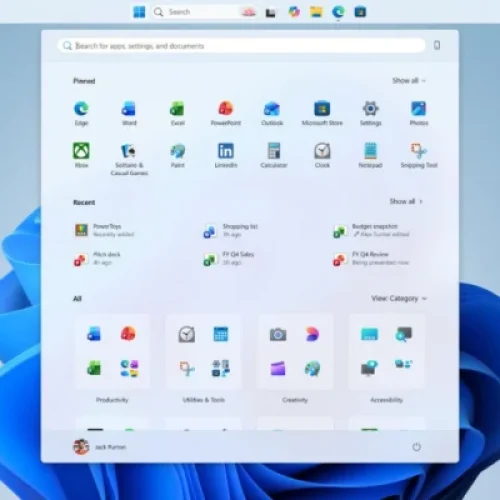This screenshot has height=500, width=500.
Task: Open Microsoft Store from the taskbar
Action: [360, 12]
